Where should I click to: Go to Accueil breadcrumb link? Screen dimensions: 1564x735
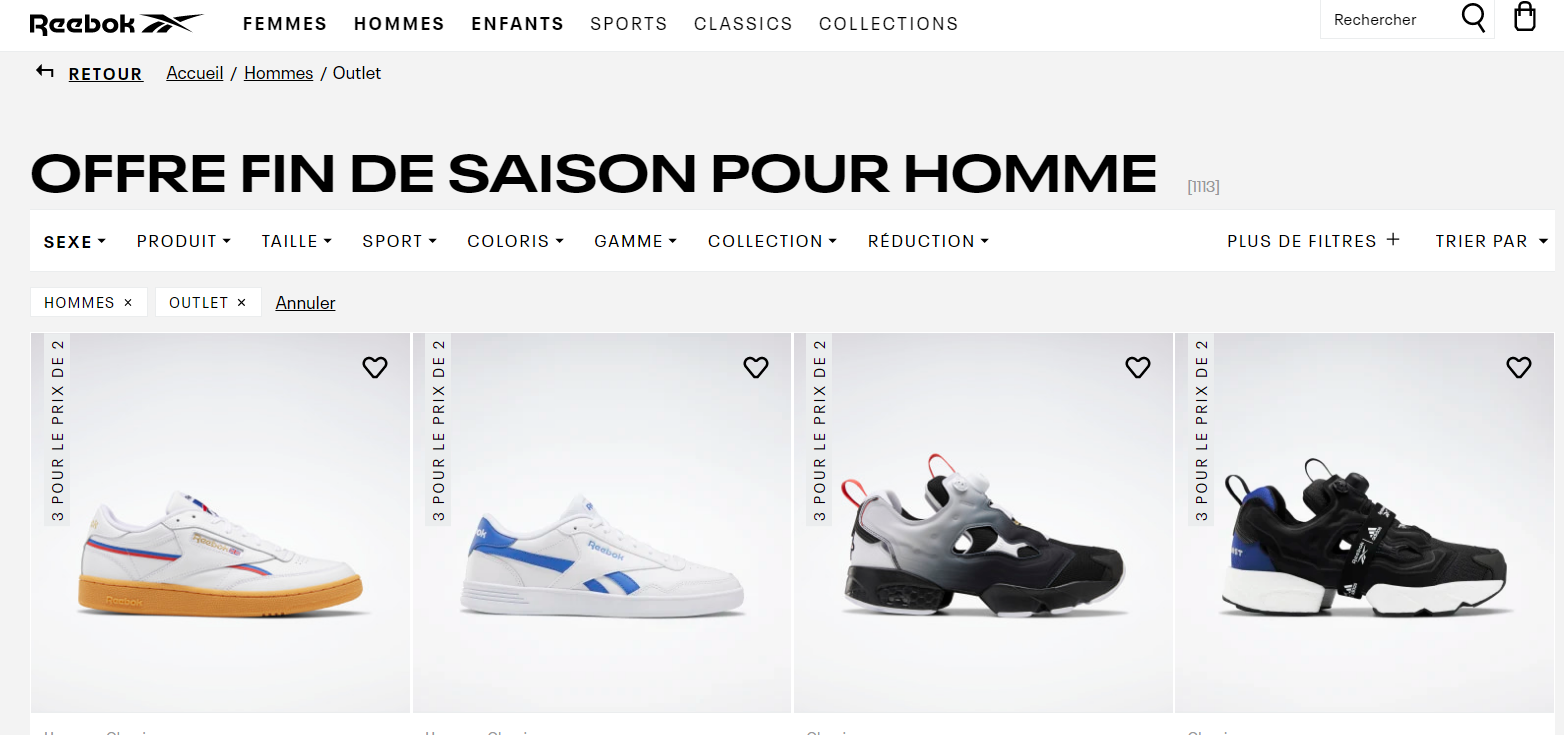195,73
